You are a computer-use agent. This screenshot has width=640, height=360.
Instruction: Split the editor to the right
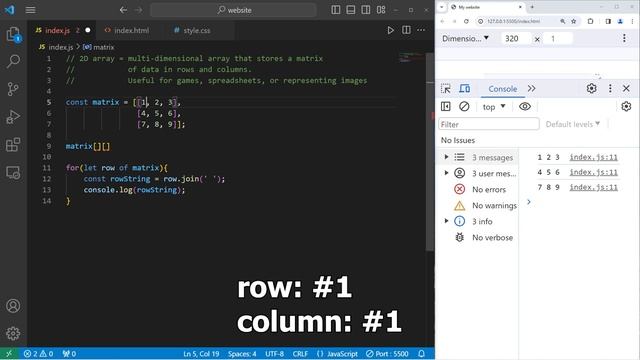pos(406,30)
